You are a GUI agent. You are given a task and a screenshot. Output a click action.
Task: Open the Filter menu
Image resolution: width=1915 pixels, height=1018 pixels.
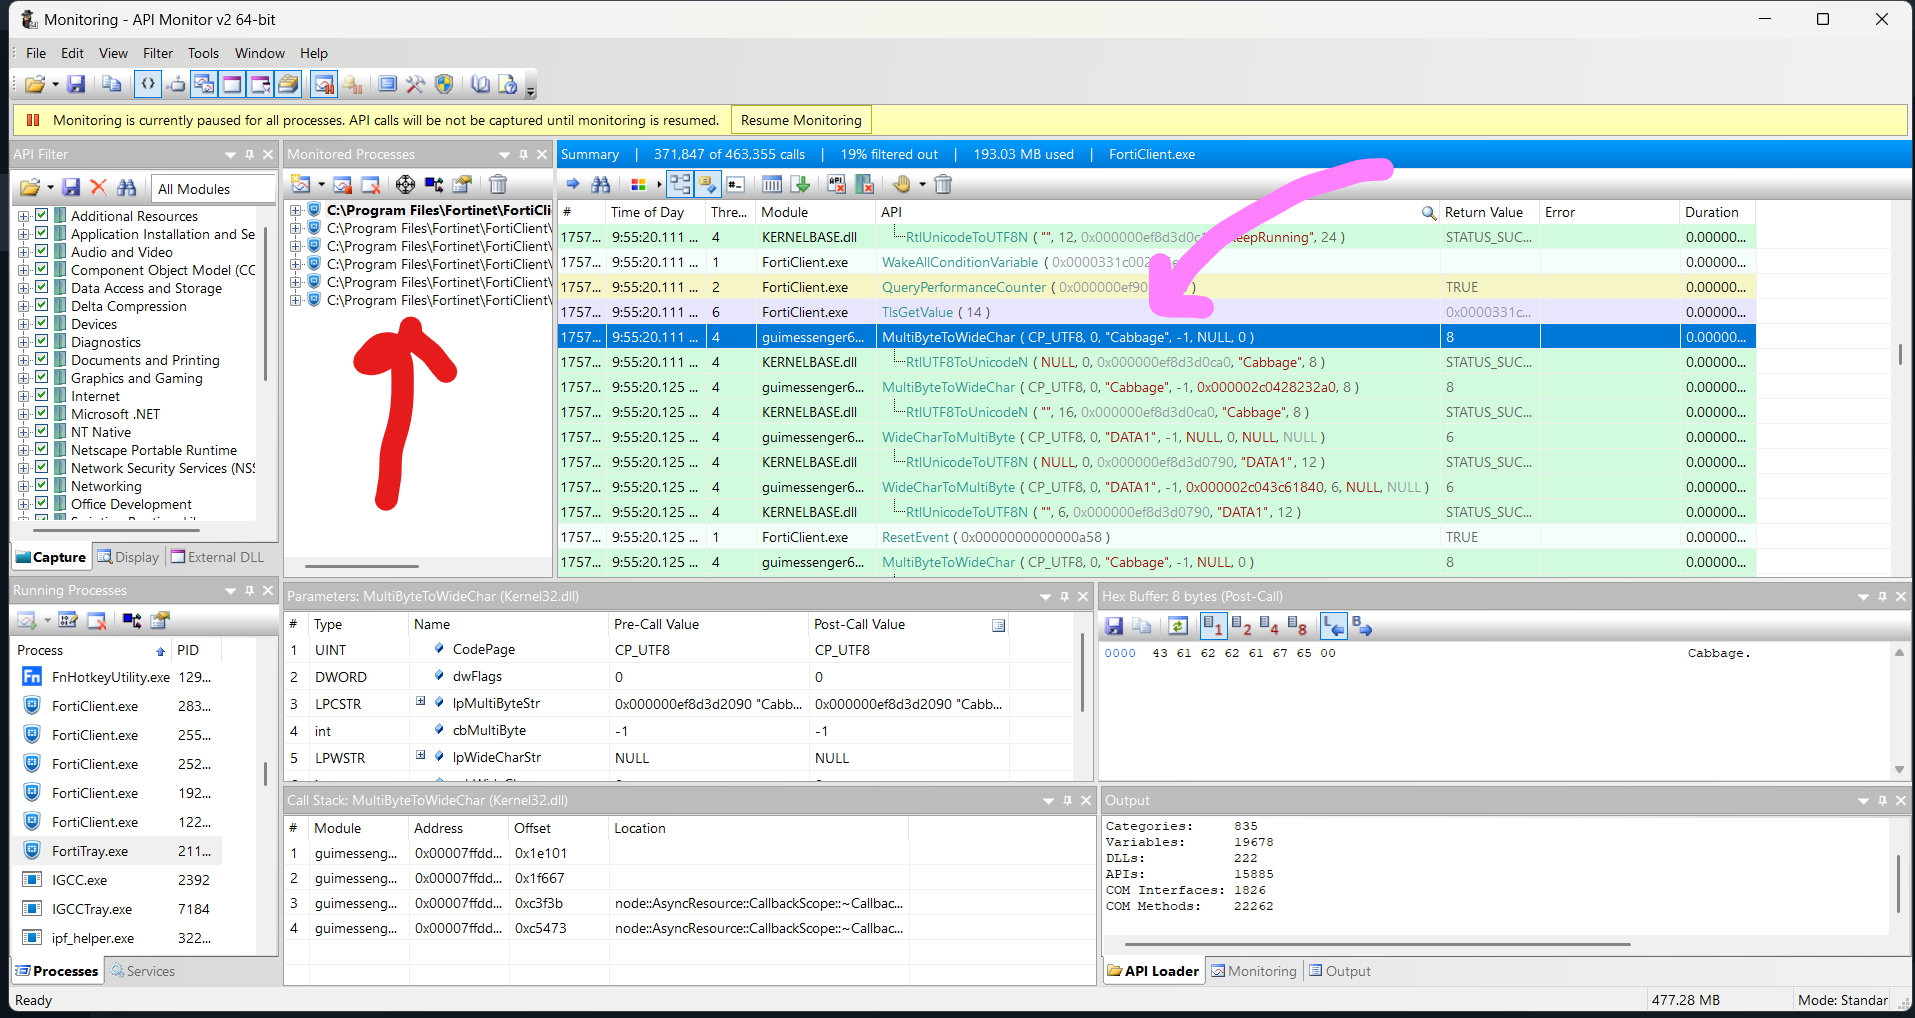(x=158, y=53)
